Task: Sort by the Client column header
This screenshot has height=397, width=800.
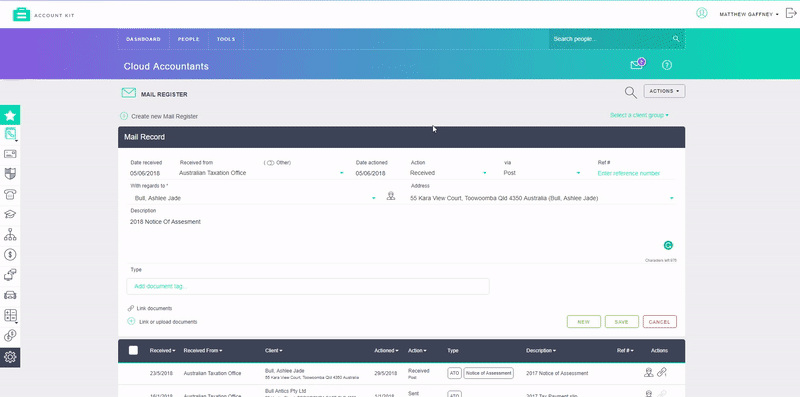Action: 273,351
